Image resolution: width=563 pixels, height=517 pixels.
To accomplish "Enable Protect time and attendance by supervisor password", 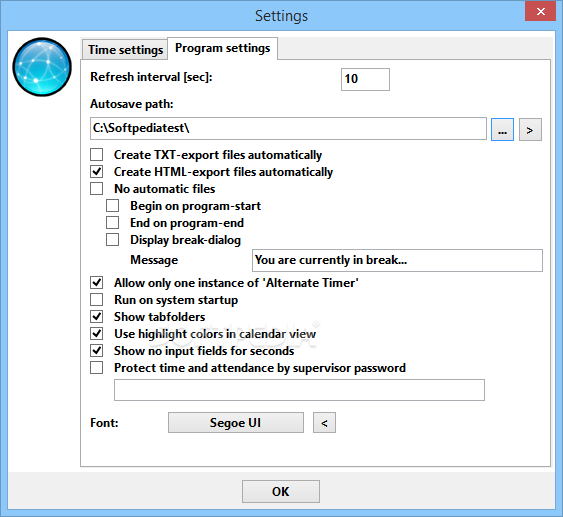I will [97, 368].
